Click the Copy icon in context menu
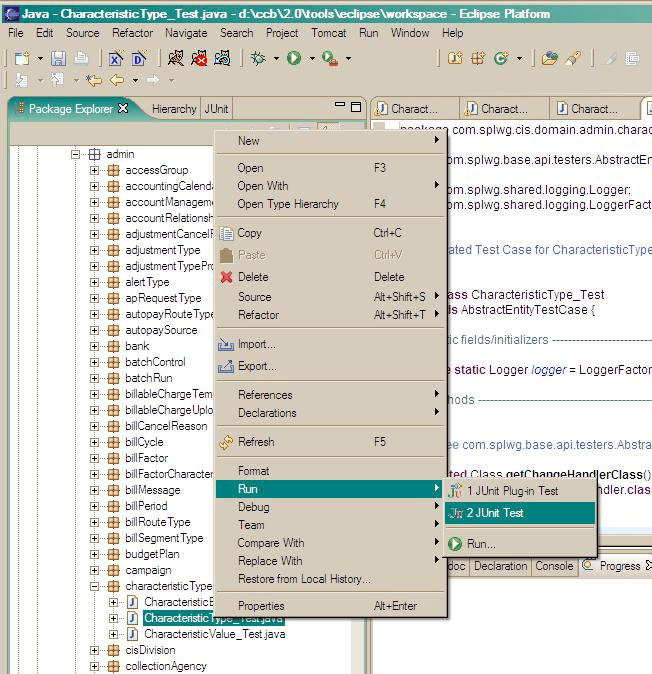Screen dimensions: 652x674 pyautogui.click(x=227, y=233)
